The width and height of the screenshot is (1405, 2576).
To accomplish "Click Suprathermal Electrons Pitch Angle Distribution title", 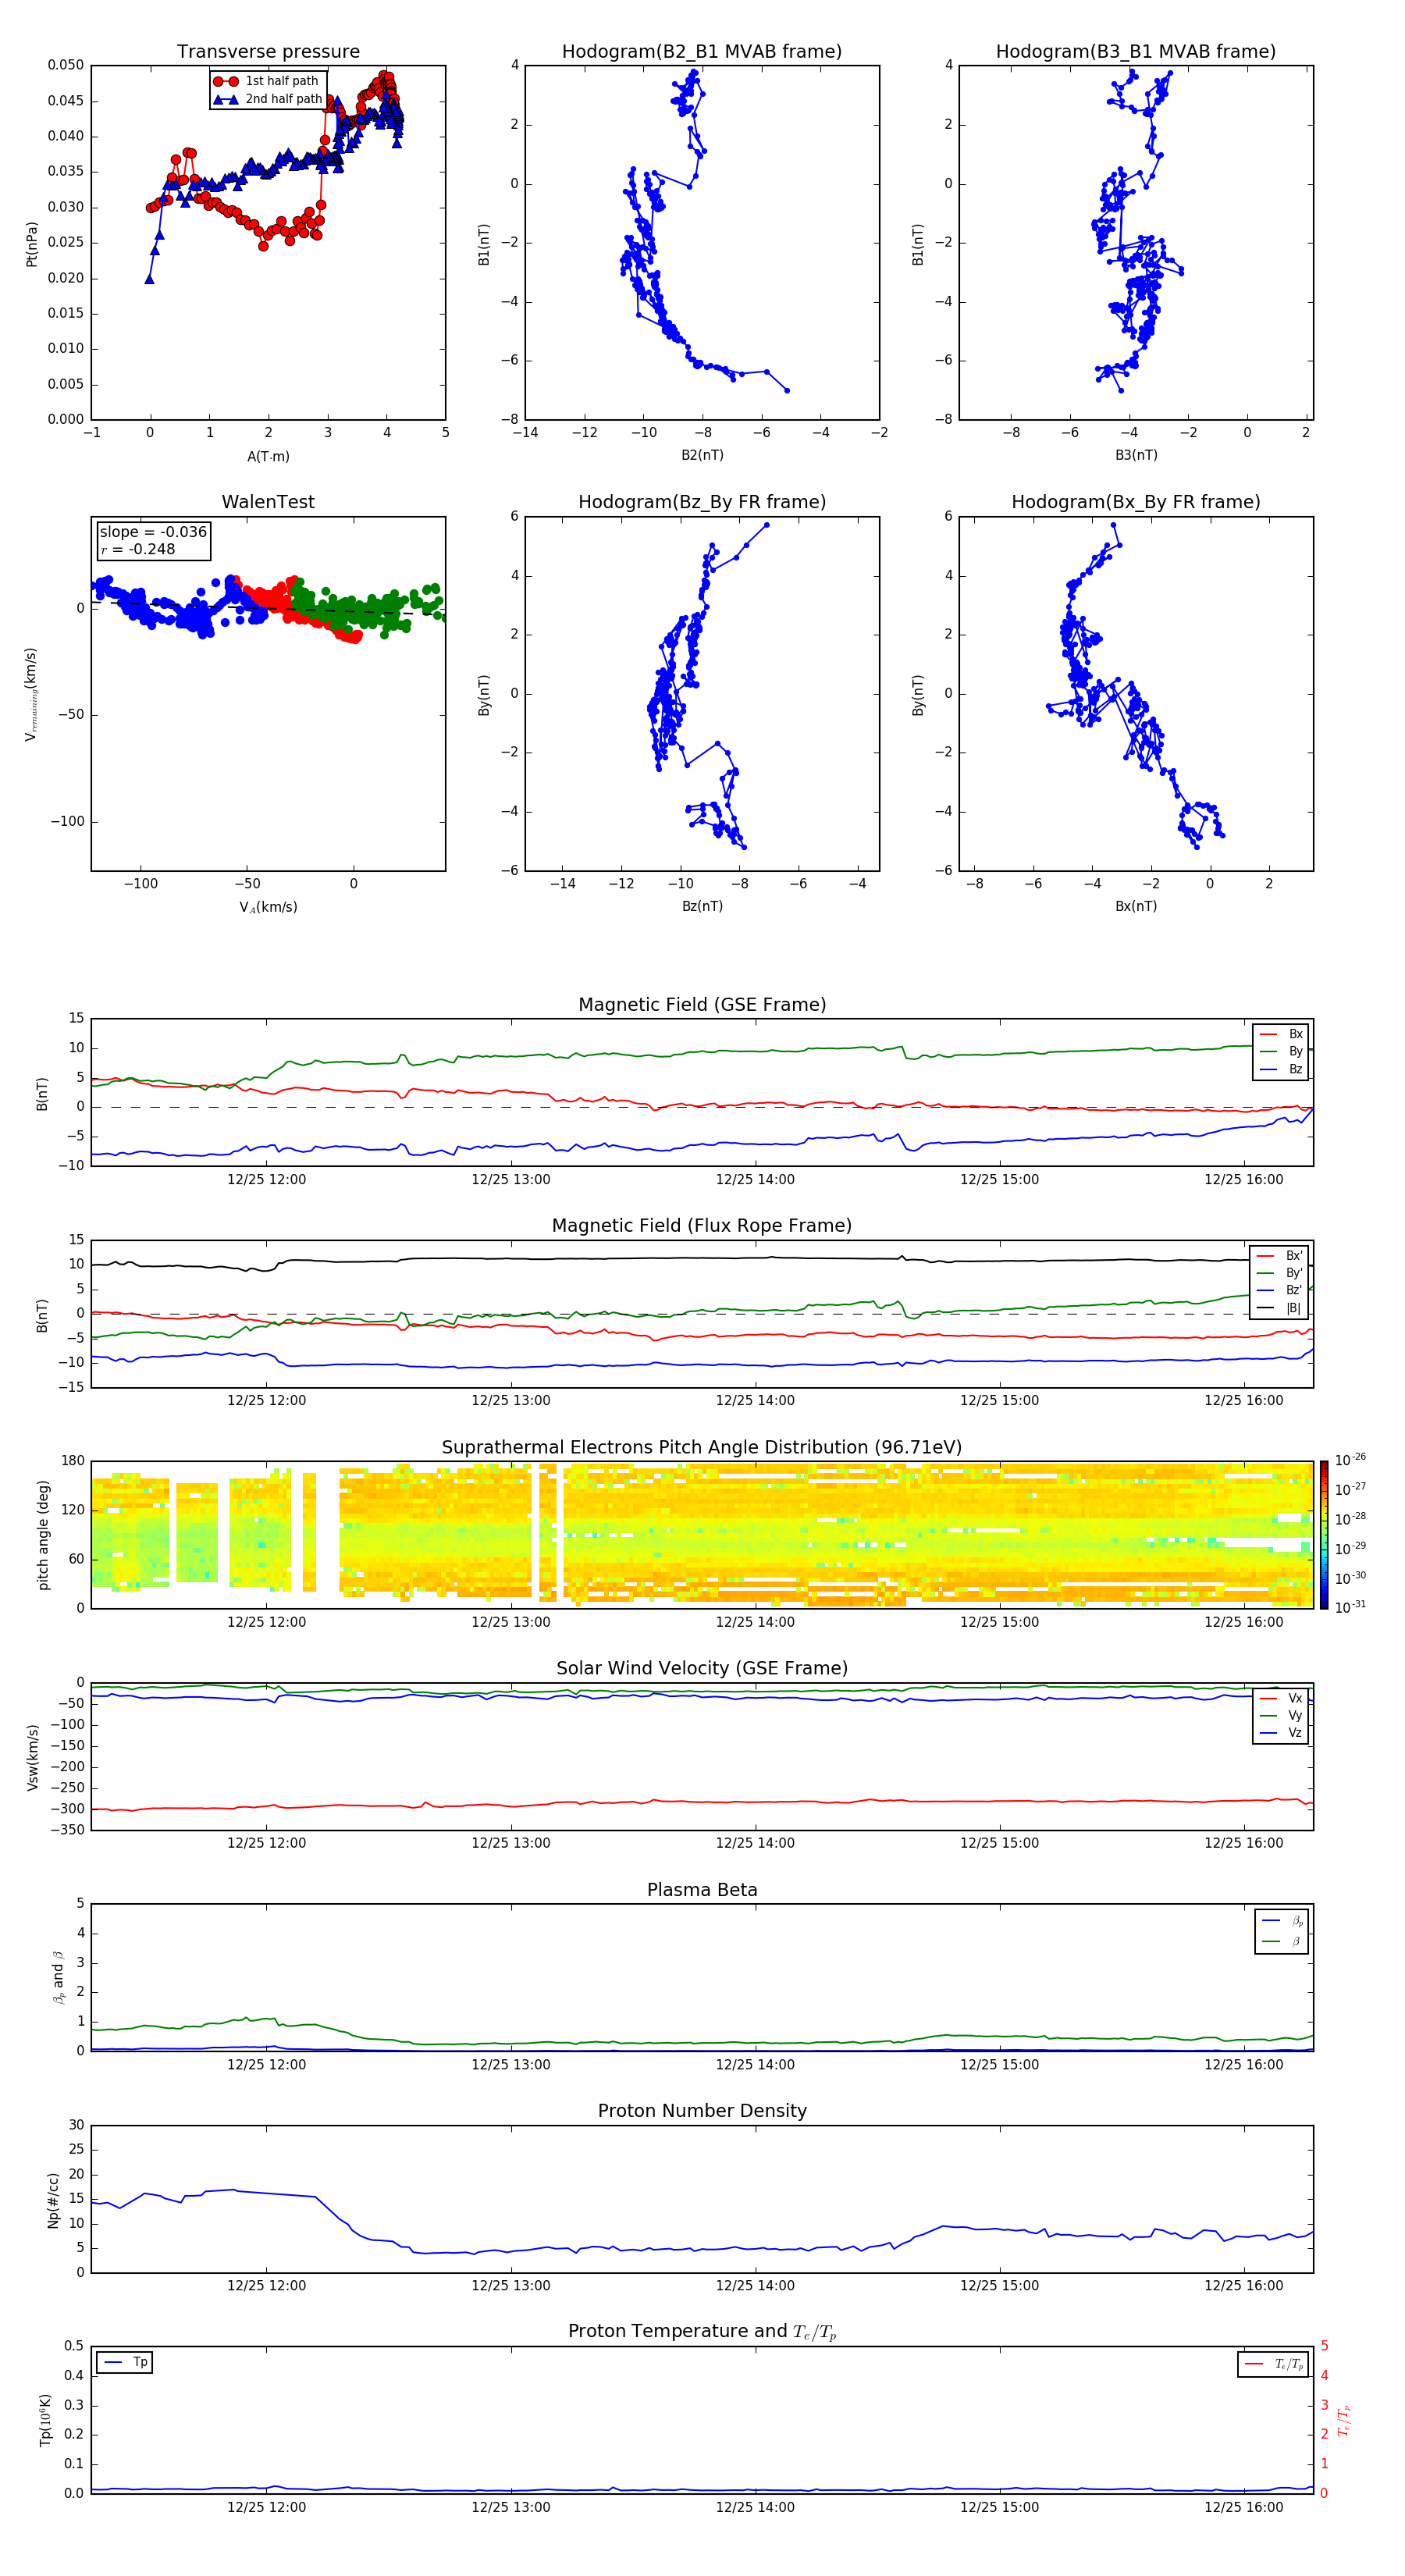I will pyautogui.click(x=702, y=1447).
